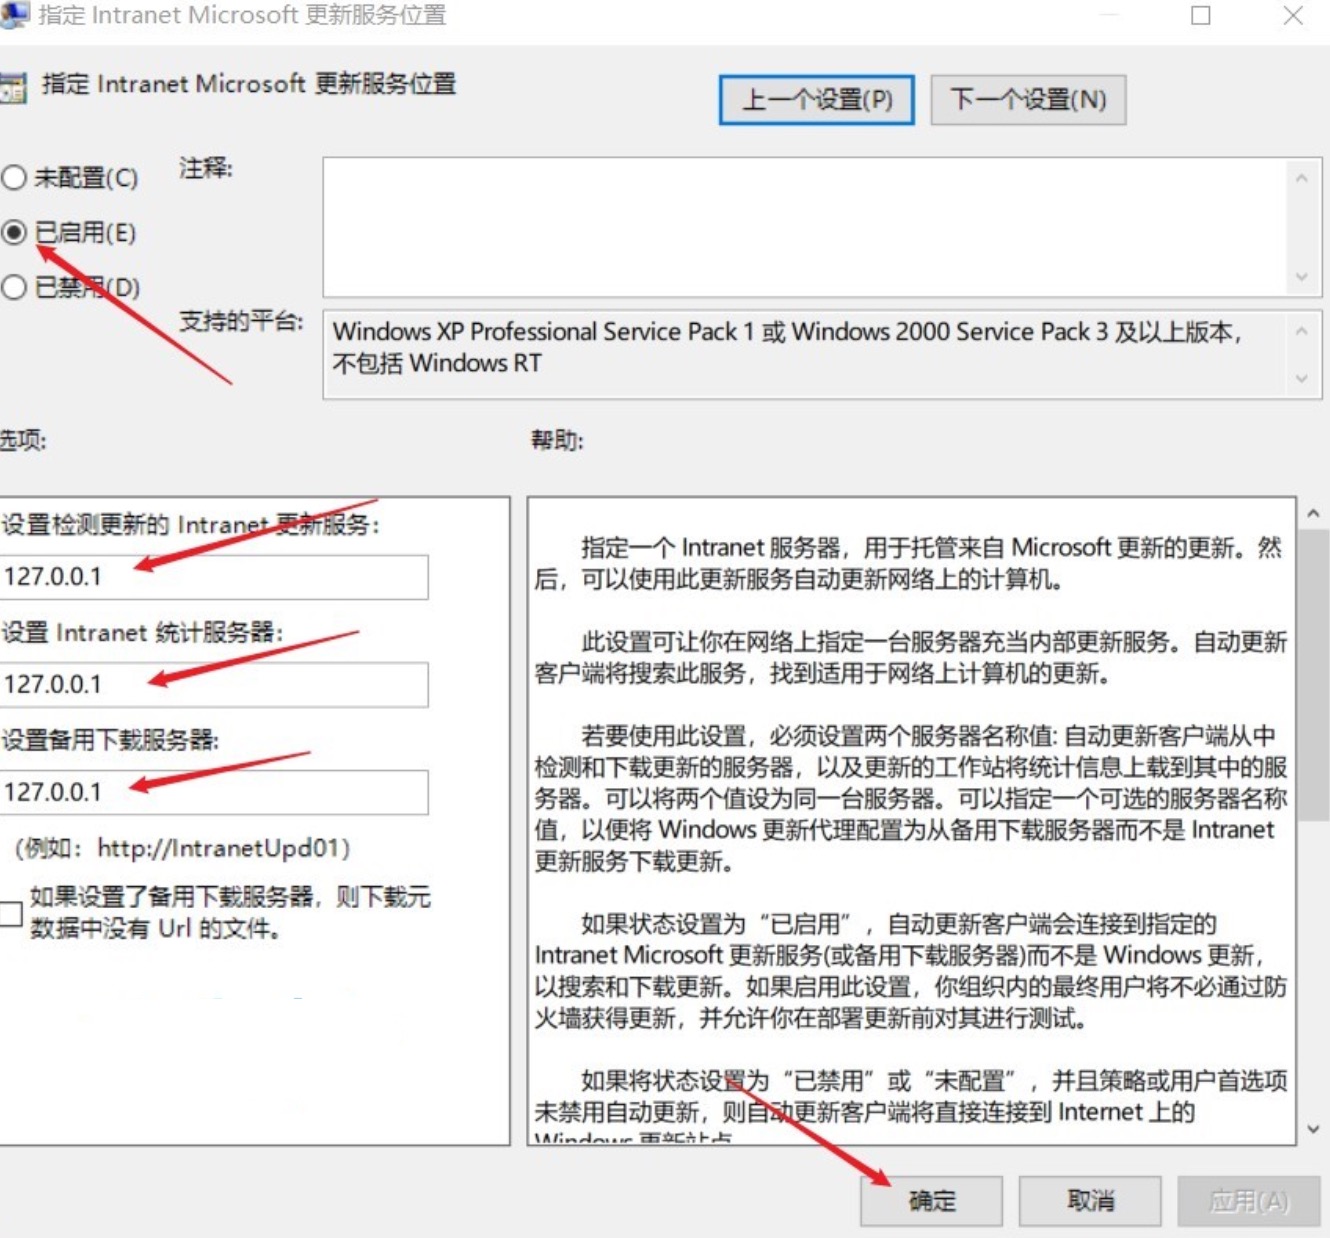This screenshot has width=1330, height=1238.
Task: Click the 设置备用下载服务器 label
Action: pyautogui.click(x=110, y=740)
